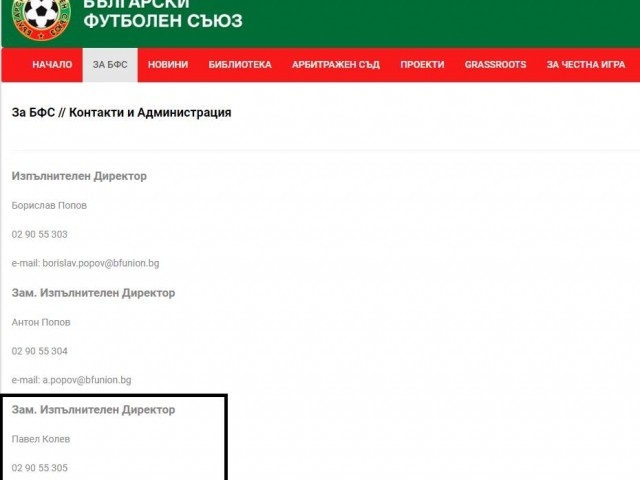Click the heading directly above Борислав Попов
The width and height of the screenshot is (640, 480).
(79, 176)
